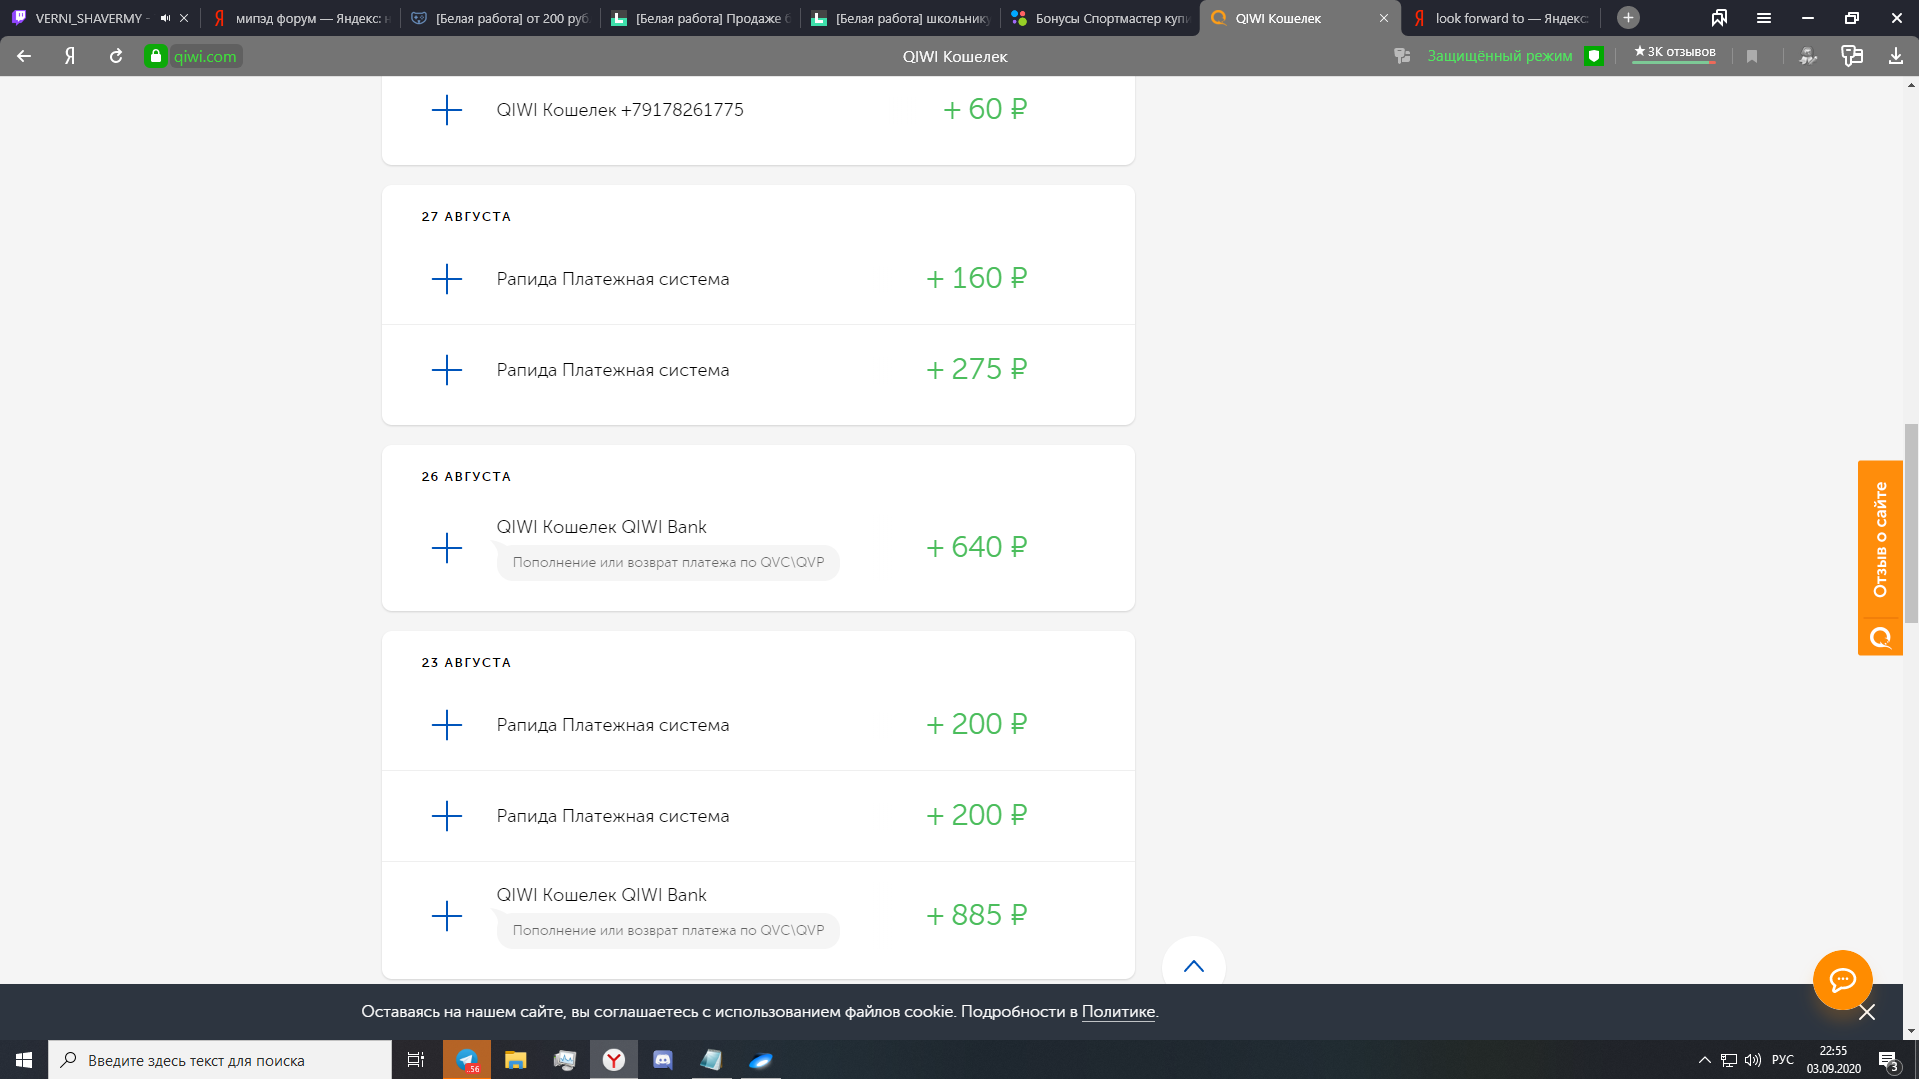Expand the +885 ₽ QIWI Bank transaction
Viewport: 1919px width, 1079px height.
coord(447,915)
